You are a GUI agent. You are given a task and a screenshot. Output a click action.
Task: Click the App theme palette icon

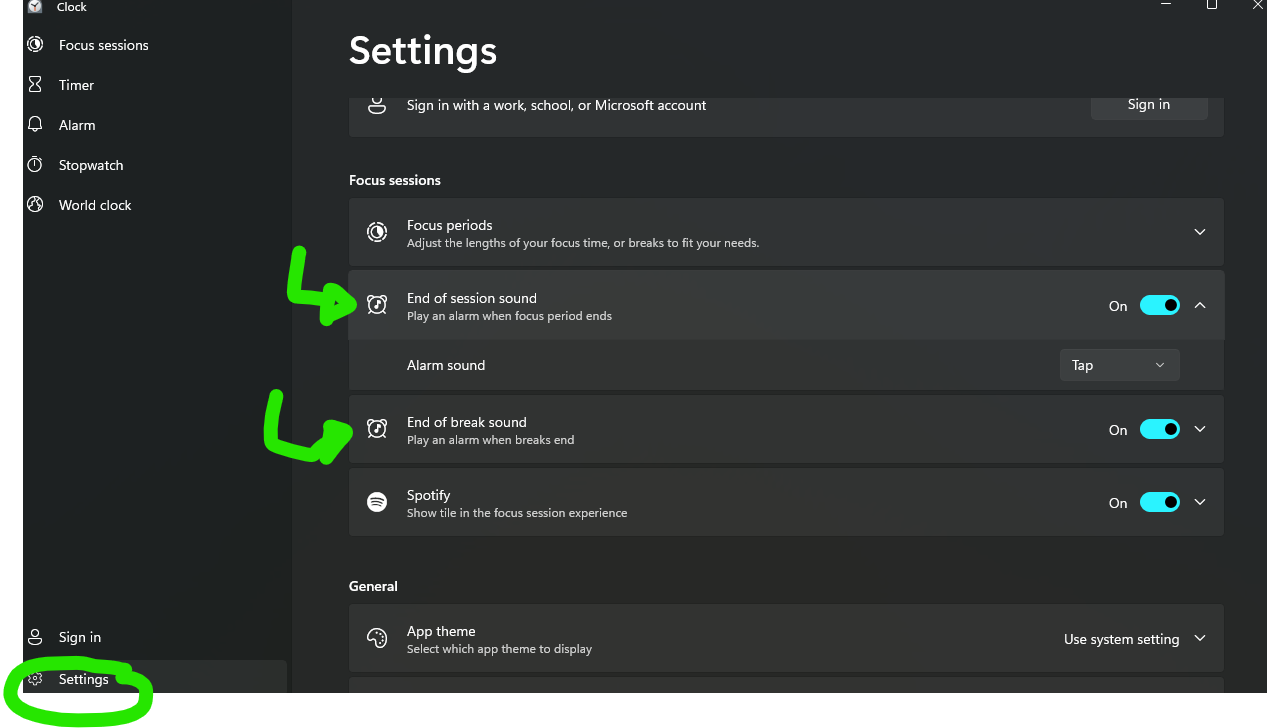[377, 638]
